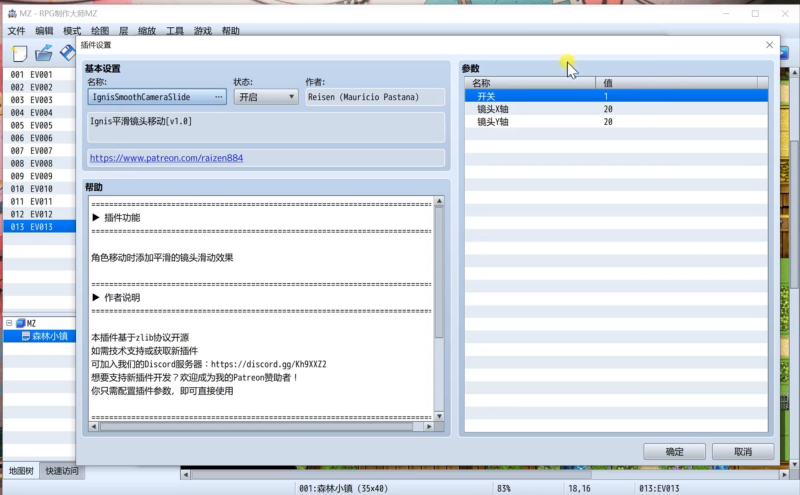Click the up arrow on help scrollbar

pyautogui.click(x=439, y=201)
